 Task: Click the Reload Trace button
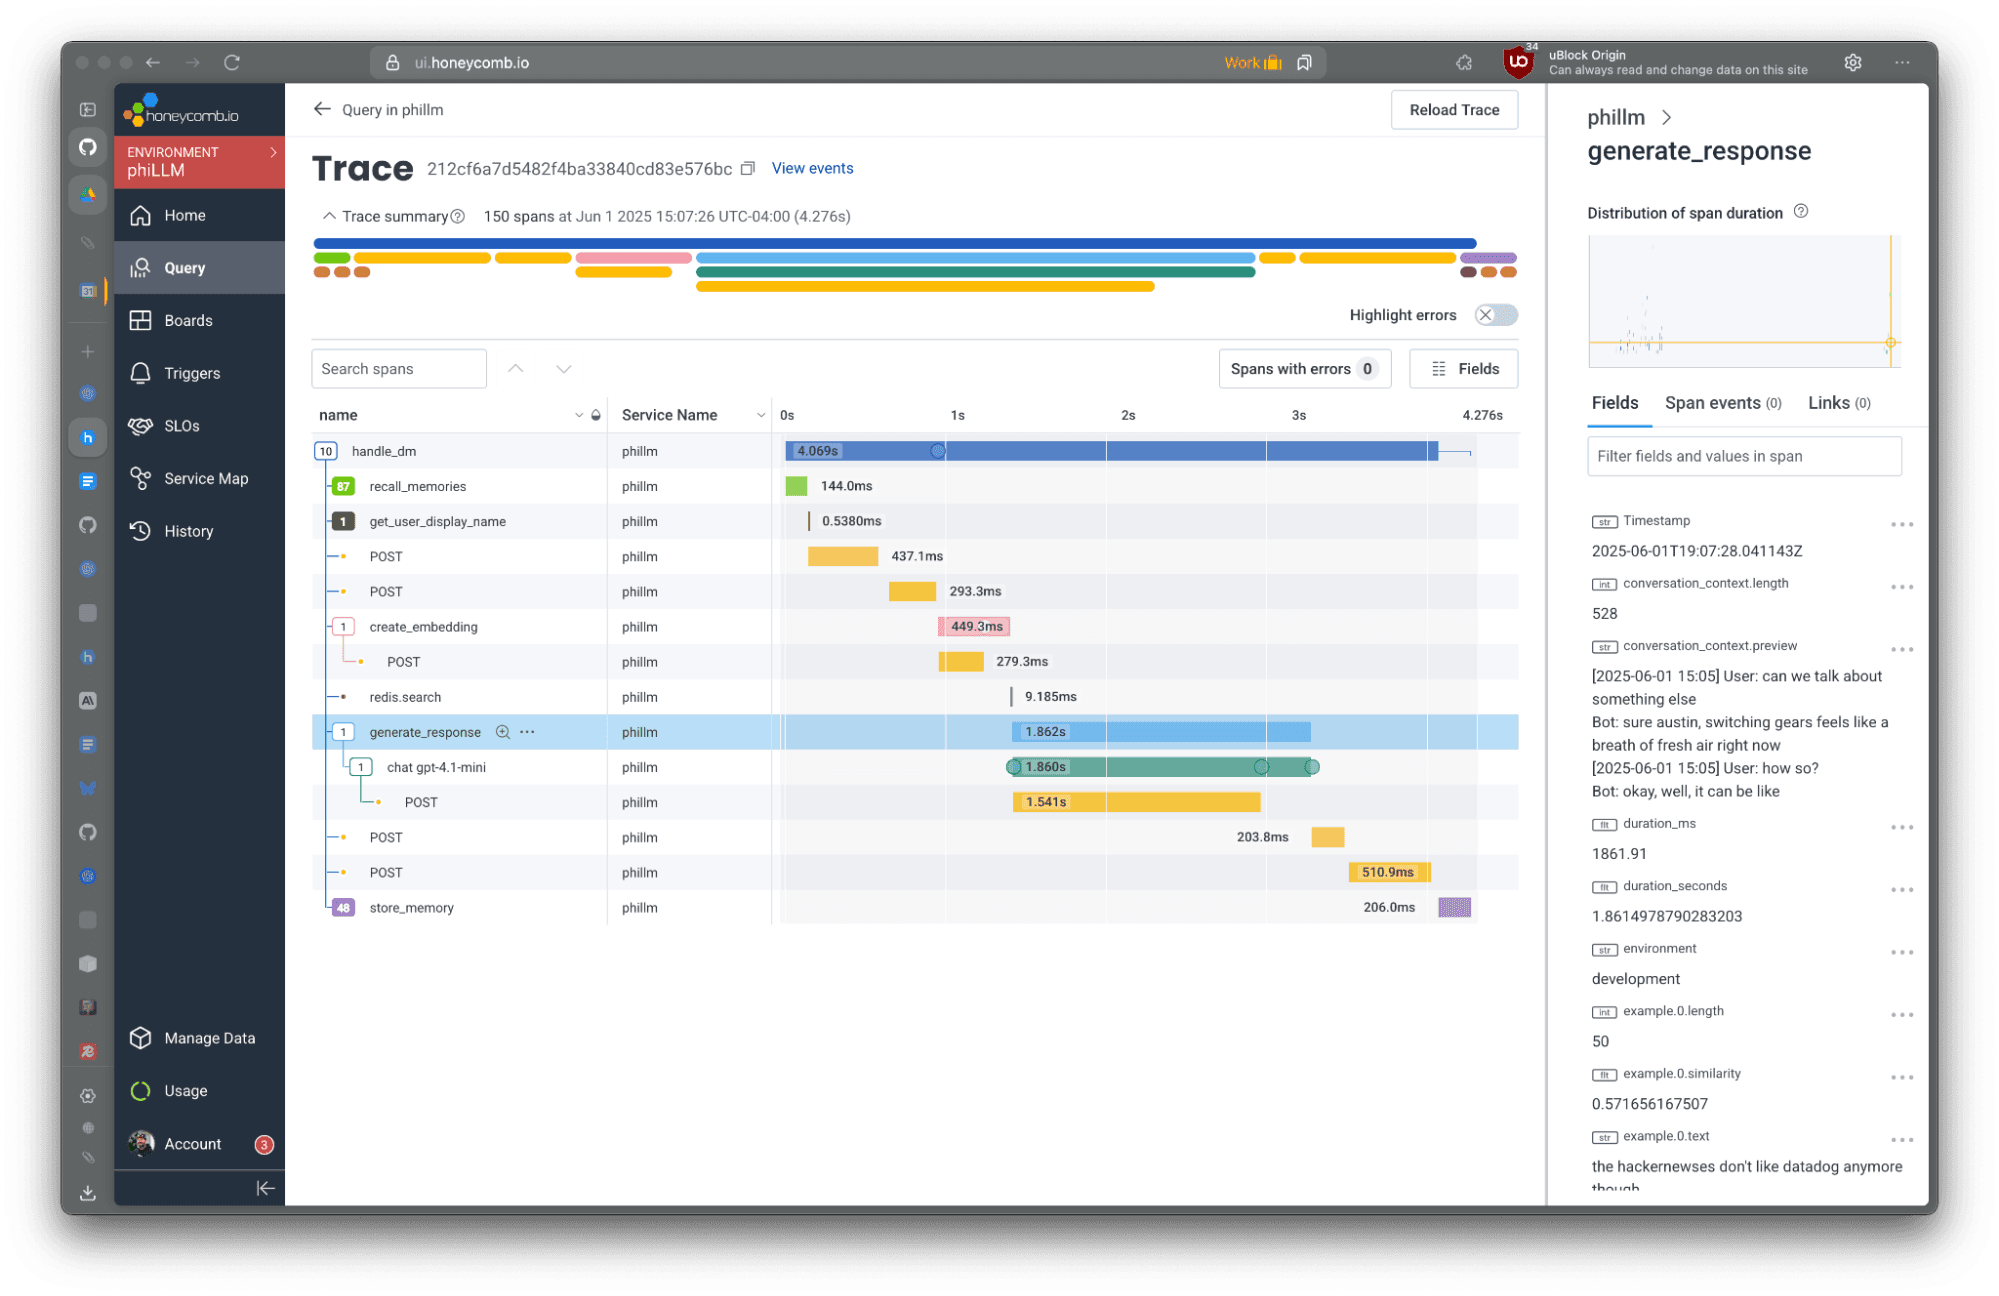[1453, 110]
